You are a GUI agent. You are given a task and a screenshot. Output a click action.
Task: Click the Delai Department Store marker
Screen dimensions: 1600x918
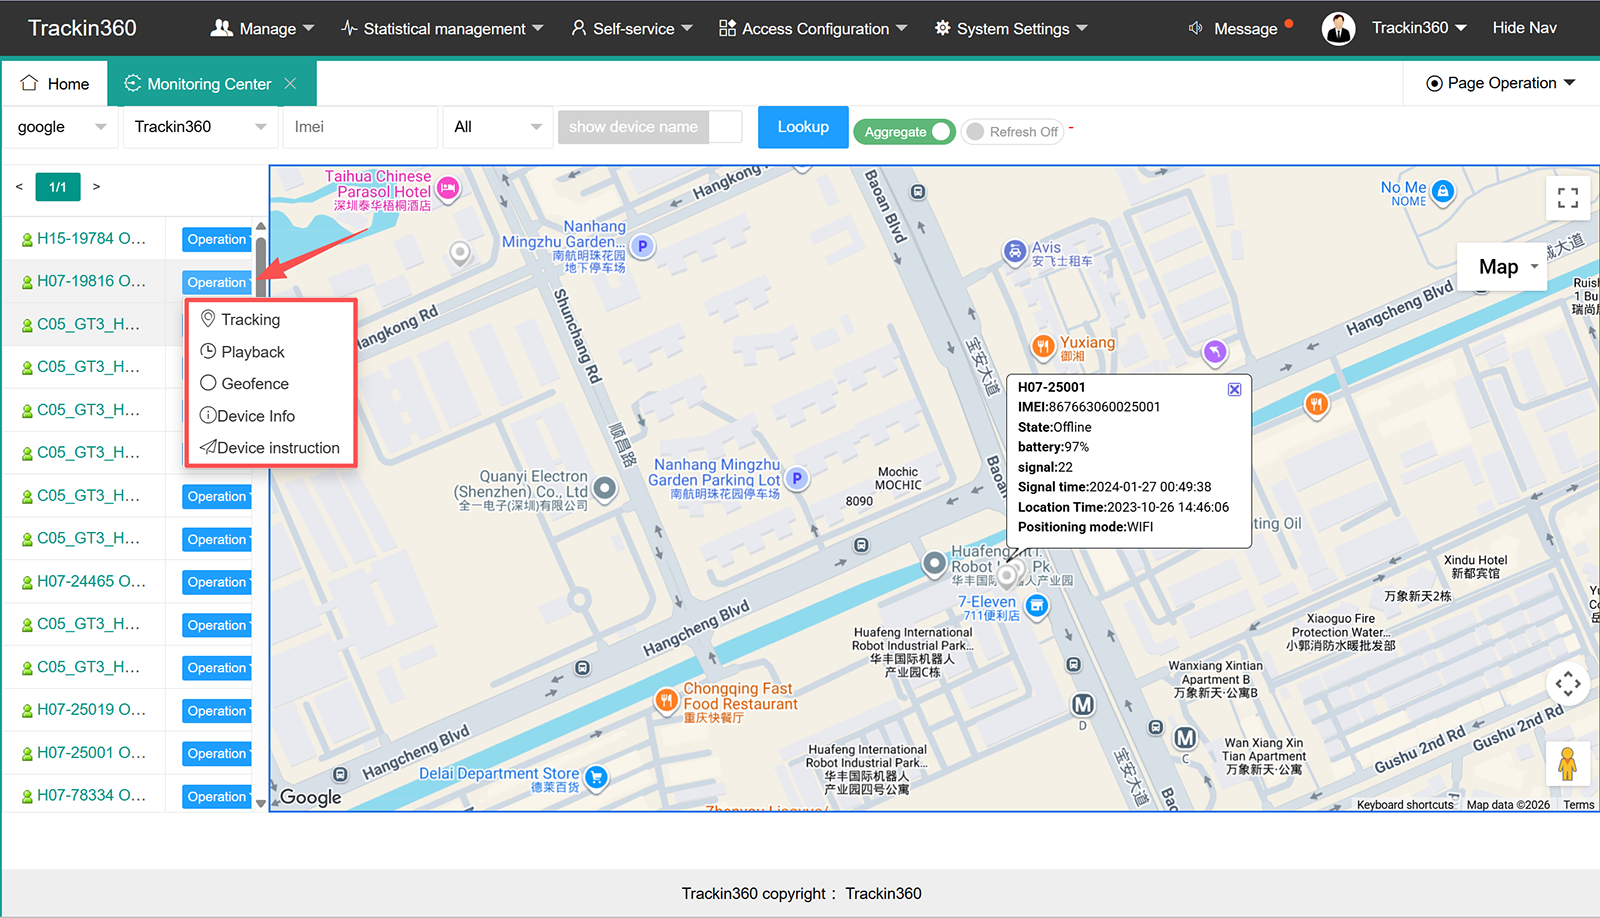point(596,777)
